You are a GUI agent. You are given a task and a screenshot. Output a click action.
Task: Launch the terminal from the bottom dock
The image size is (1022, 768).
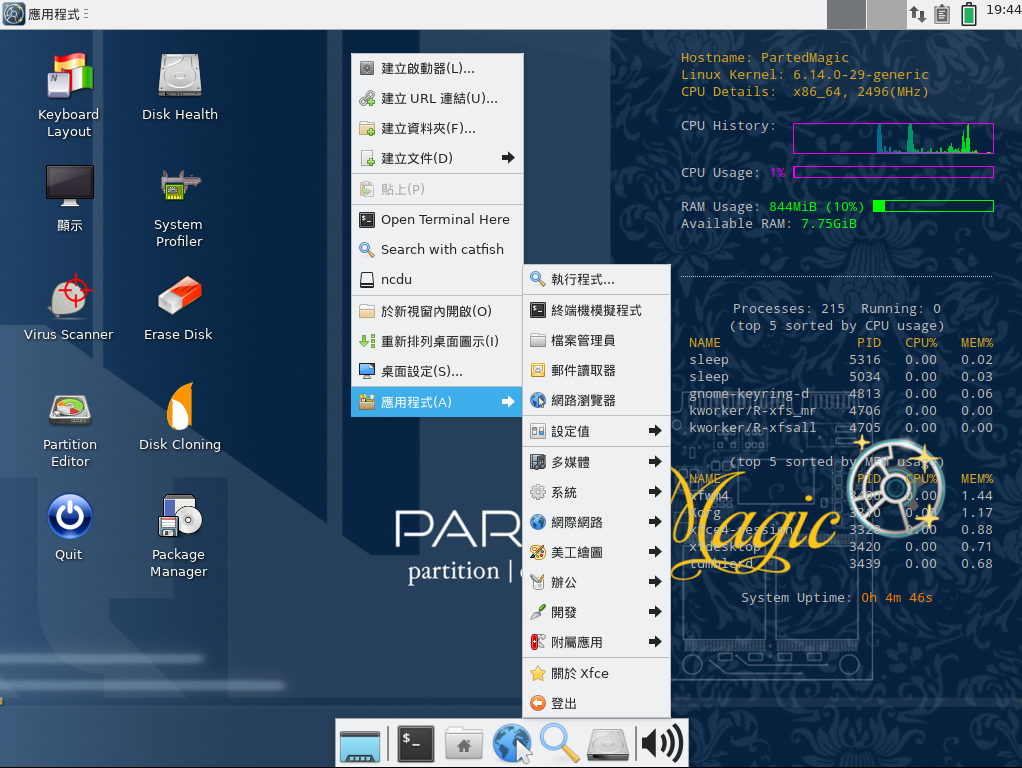(x=416, y=744)
